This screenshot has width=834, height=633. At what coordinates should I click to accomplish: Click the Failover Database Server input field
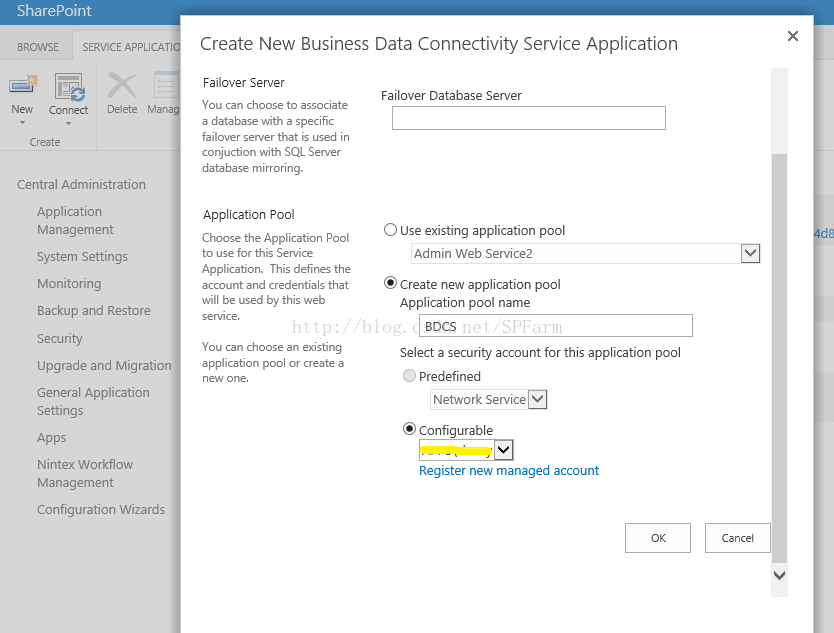[x=529, y=118]
